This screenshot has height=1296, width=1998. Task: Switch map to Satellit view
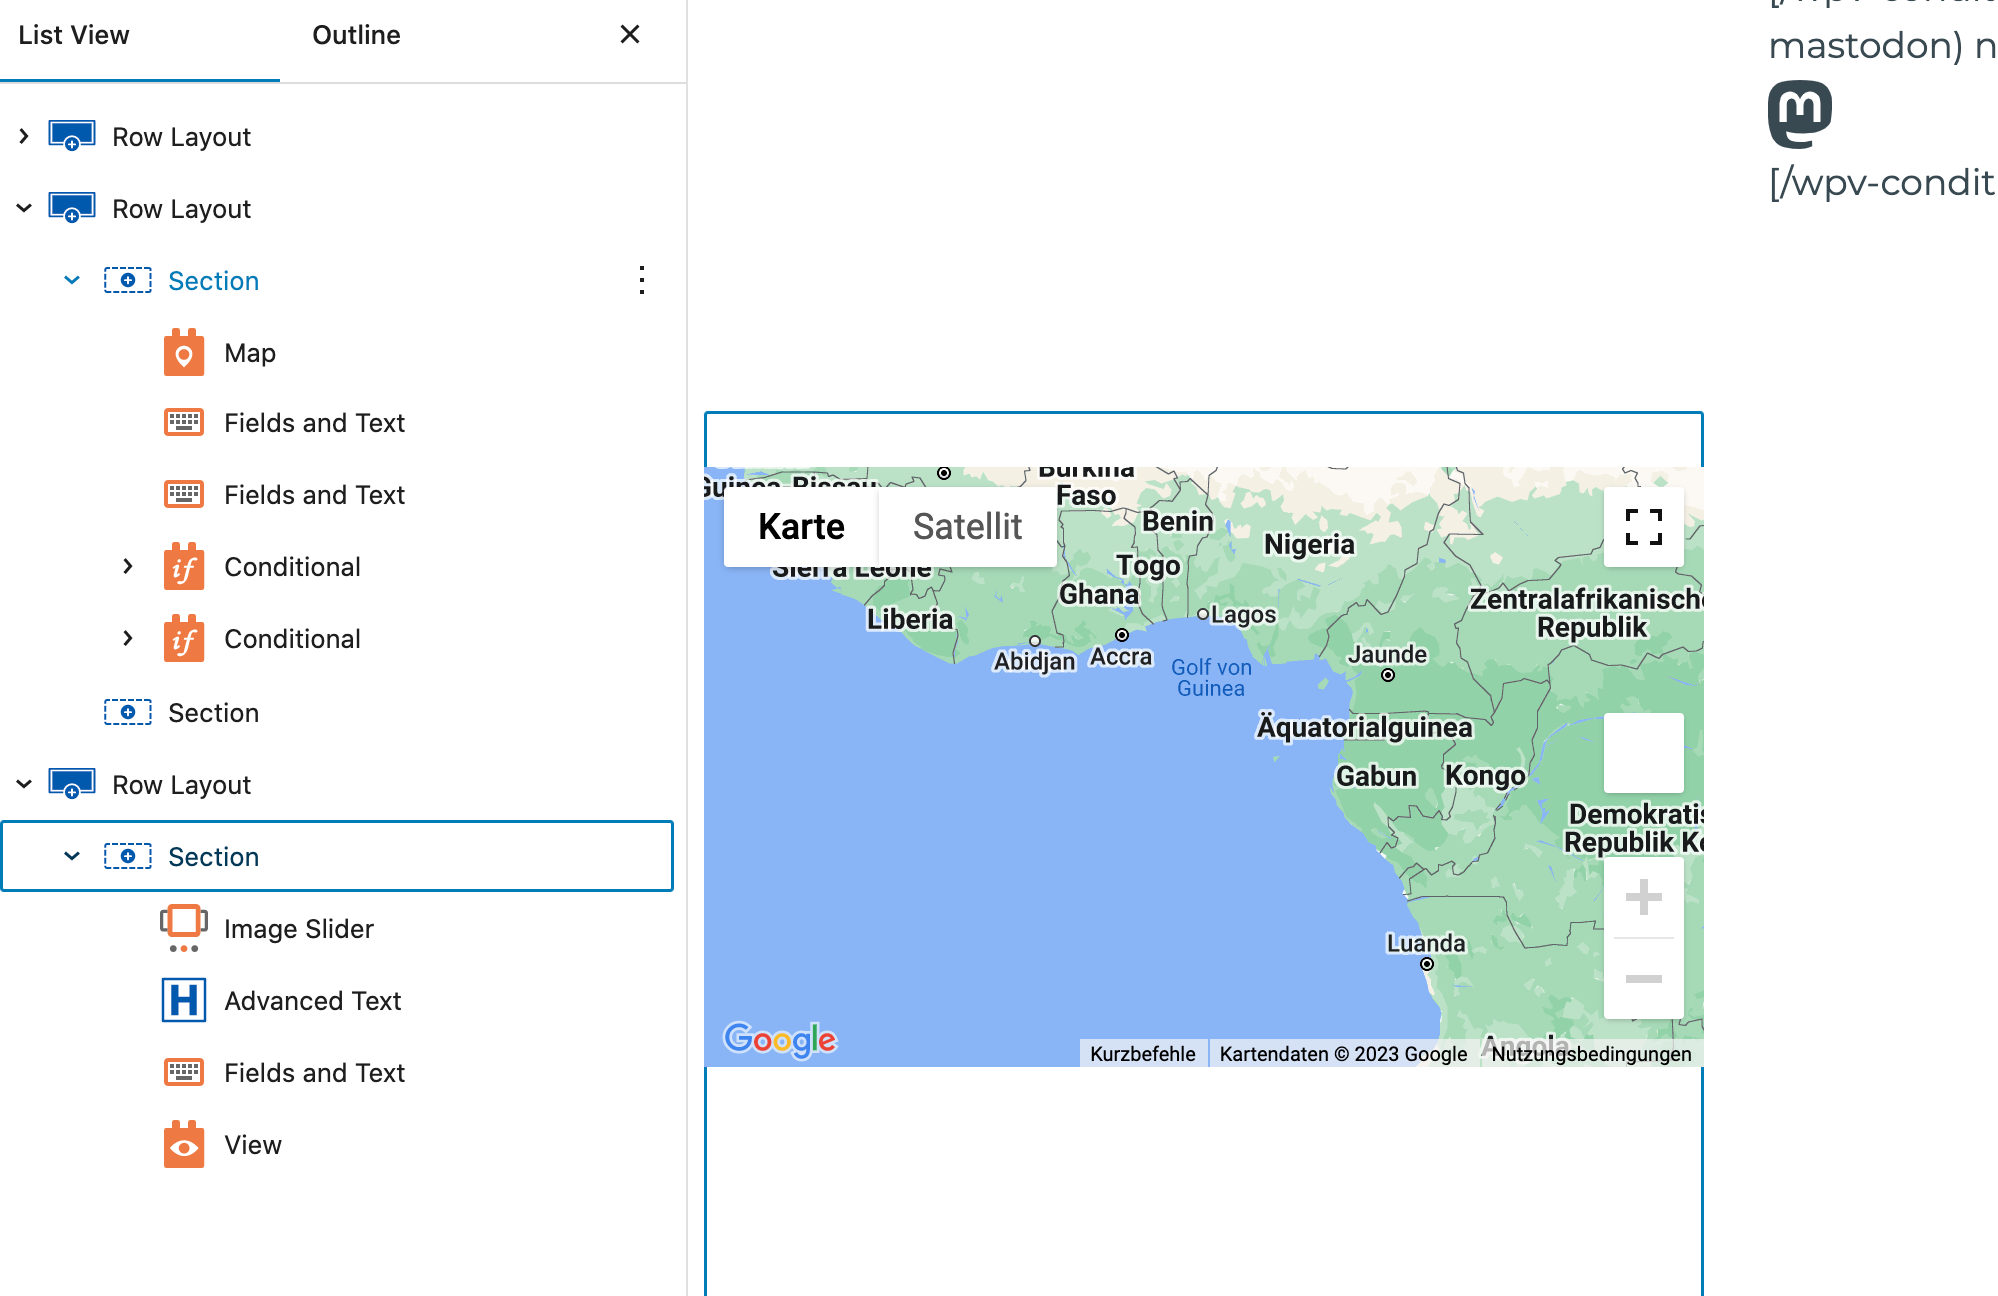coord(967,527)
